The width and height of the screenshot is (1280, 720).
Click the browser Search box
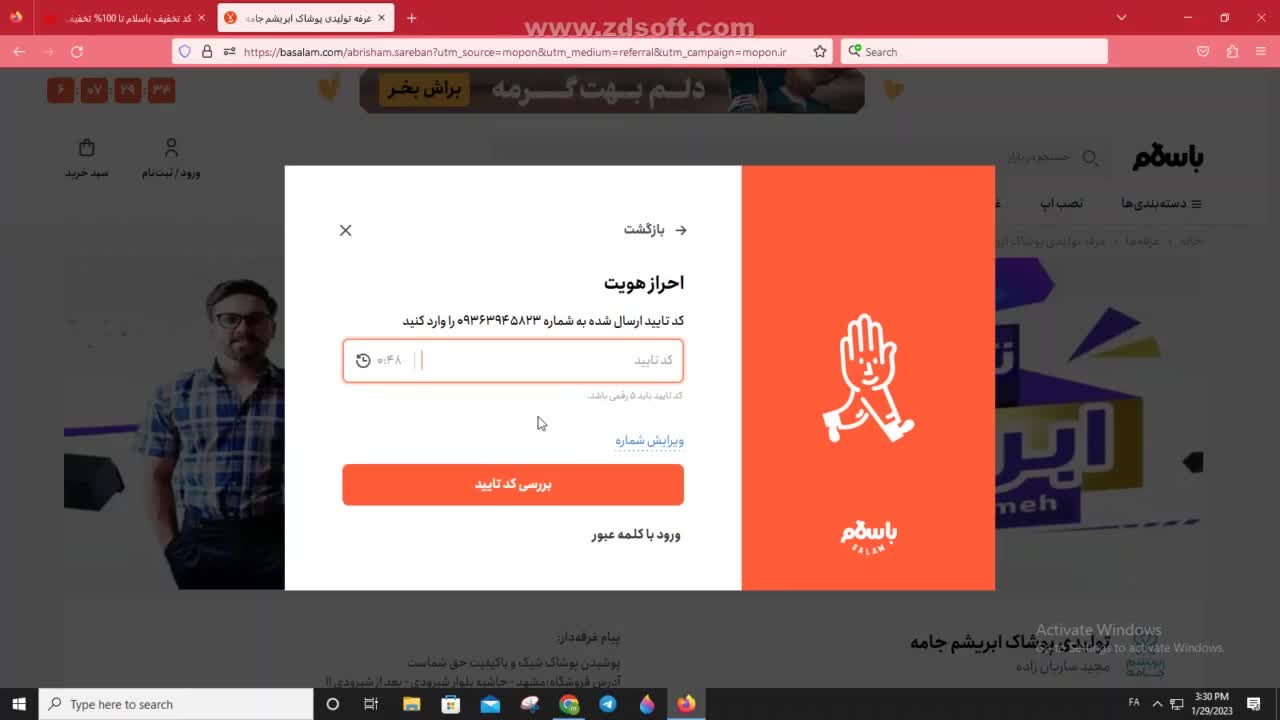974,51
